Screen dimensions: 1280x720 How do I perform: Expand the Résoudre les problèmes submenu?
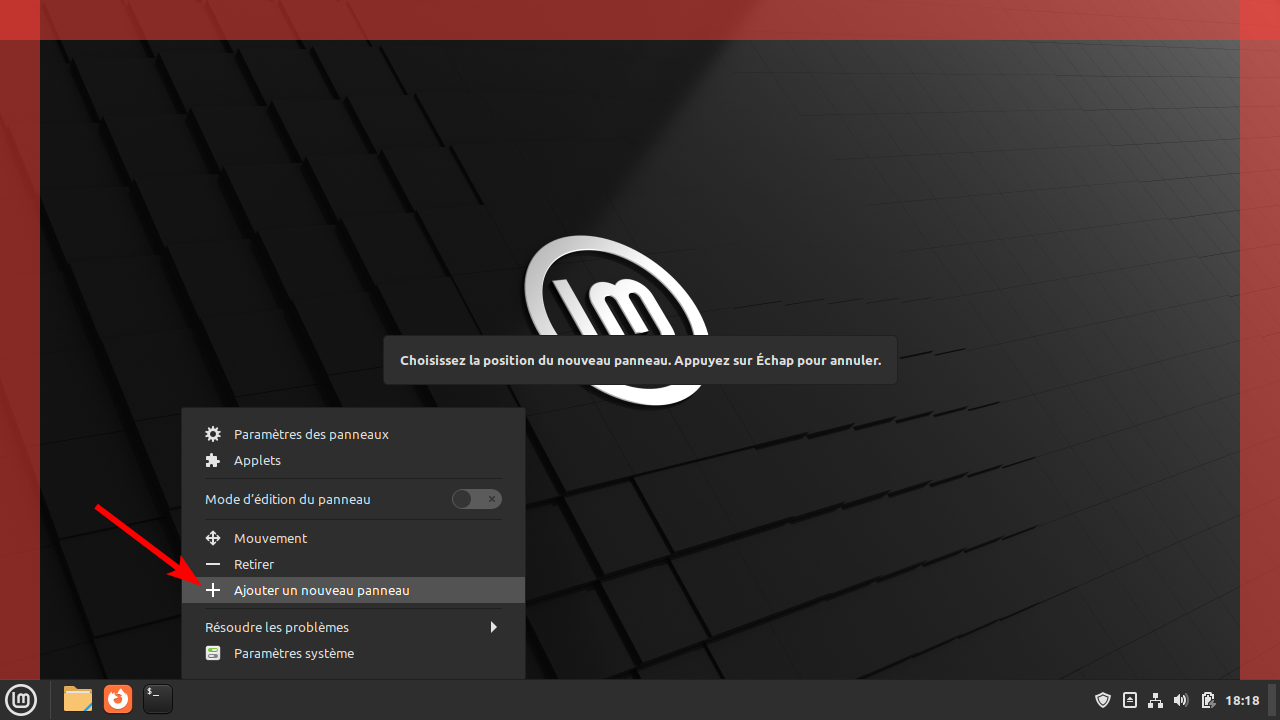coord(353,627)
